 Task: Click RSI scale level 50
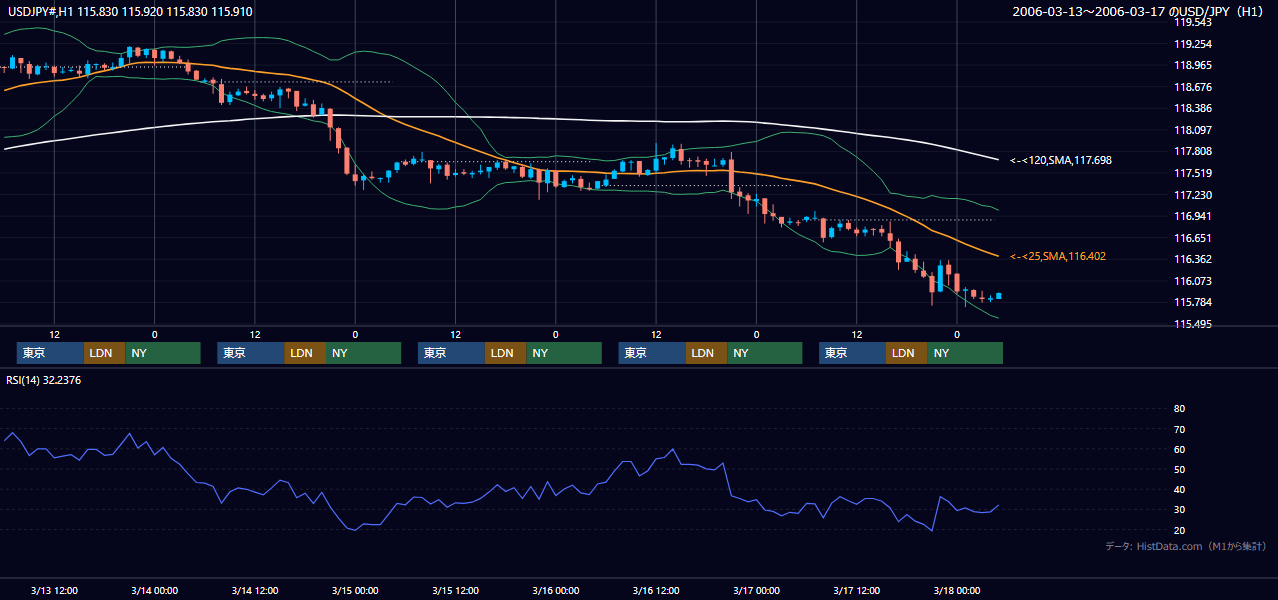coord(1179,470)
